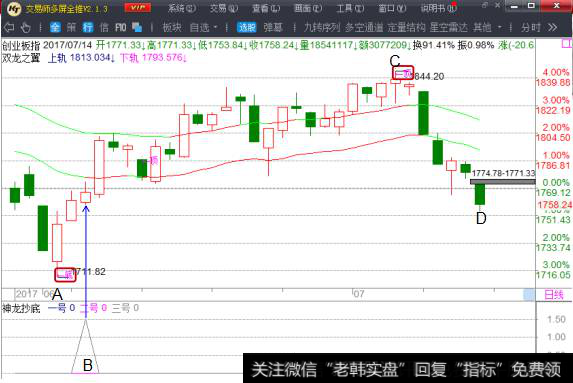The image size is (573, 383).
Task: Click the highlighted 选股 button
Action: (x=247, y=27)
